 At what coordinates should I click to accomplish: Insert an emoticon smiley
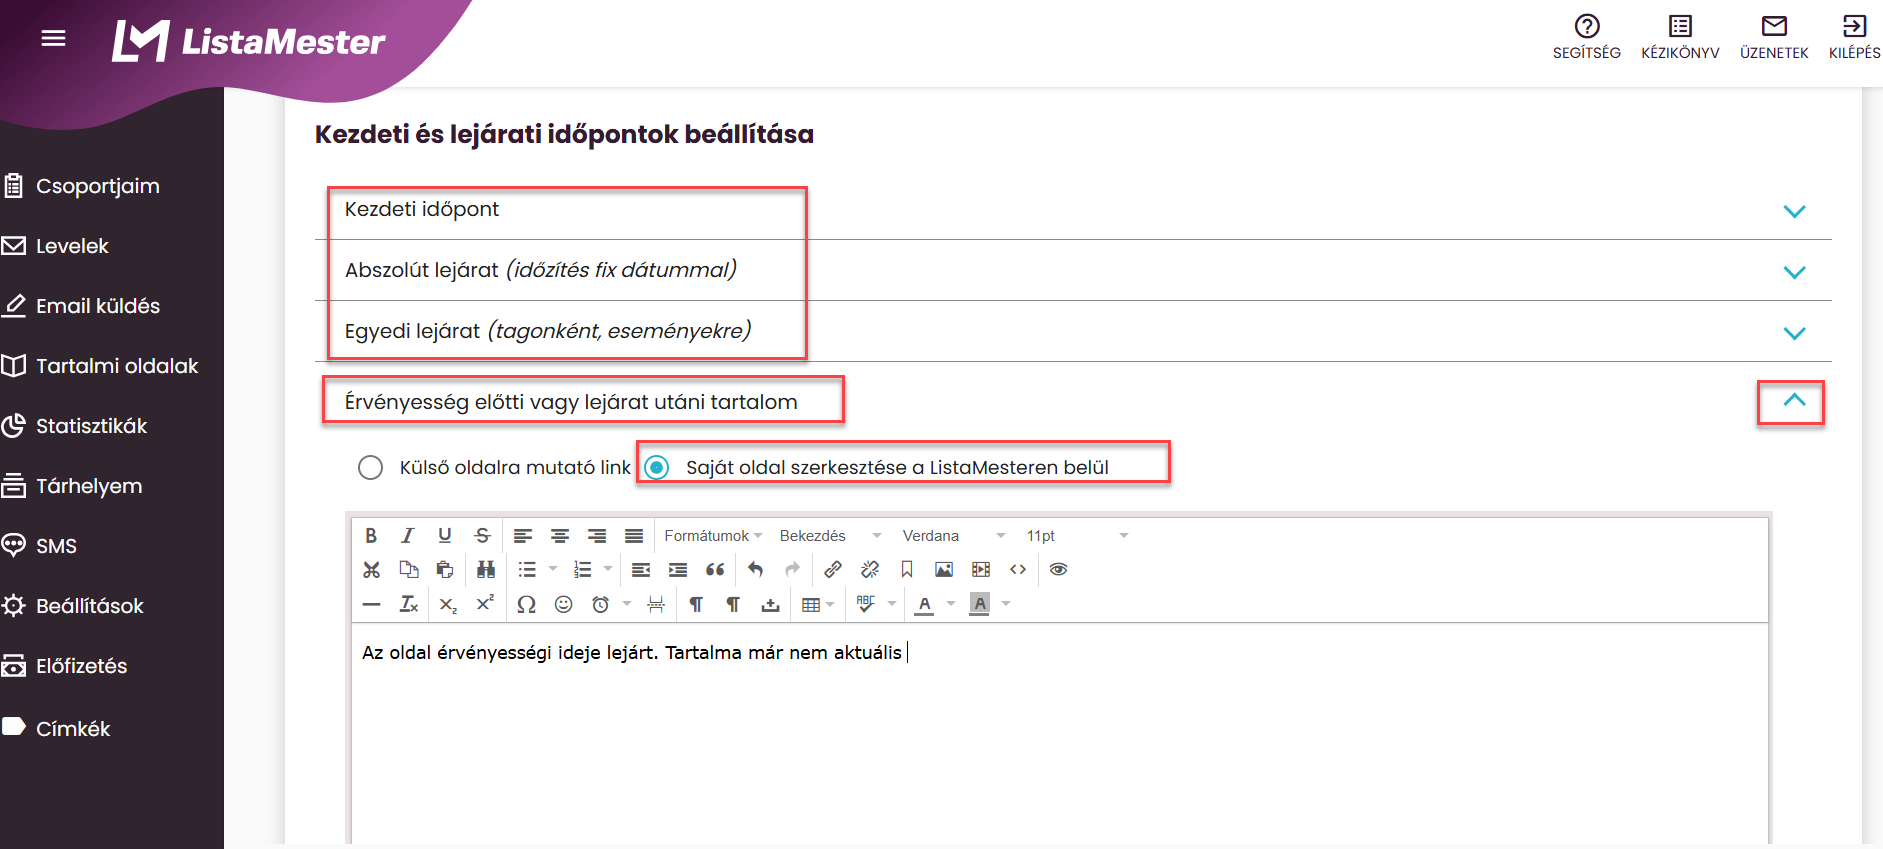pos(564,604)
